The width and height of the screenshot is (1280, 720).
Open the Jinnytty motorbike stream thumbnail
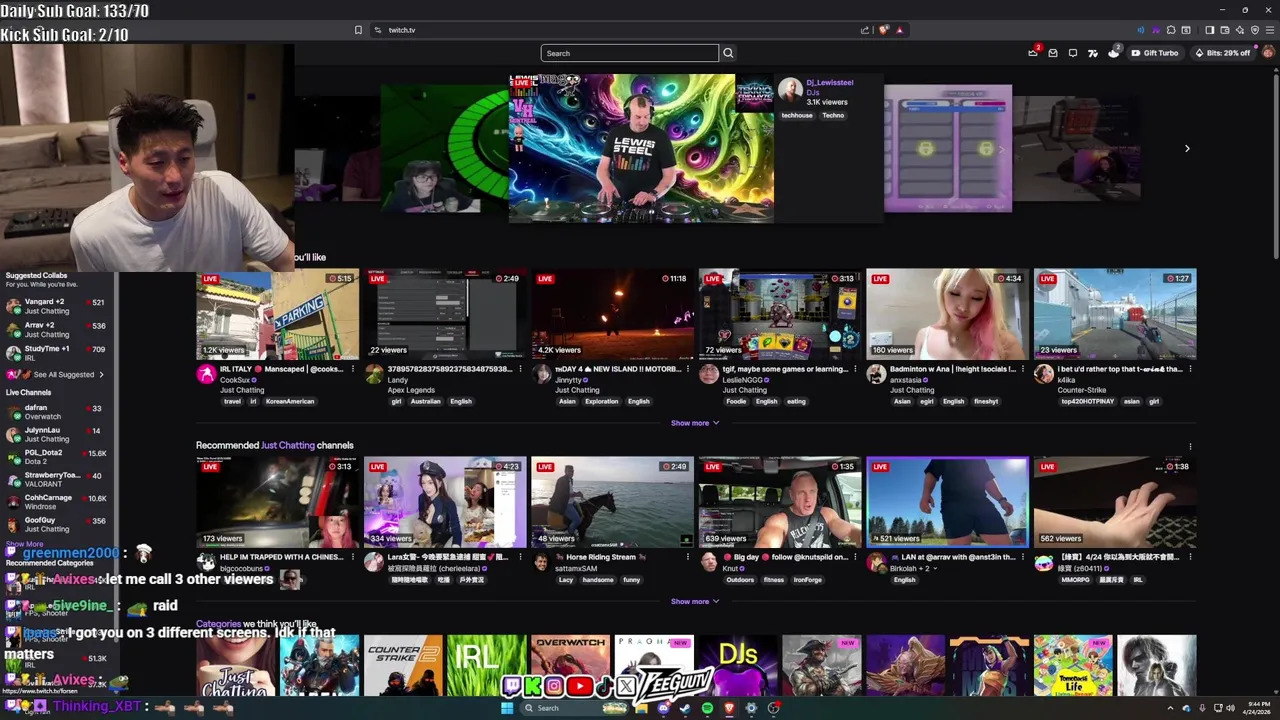(x=612, y=314)
